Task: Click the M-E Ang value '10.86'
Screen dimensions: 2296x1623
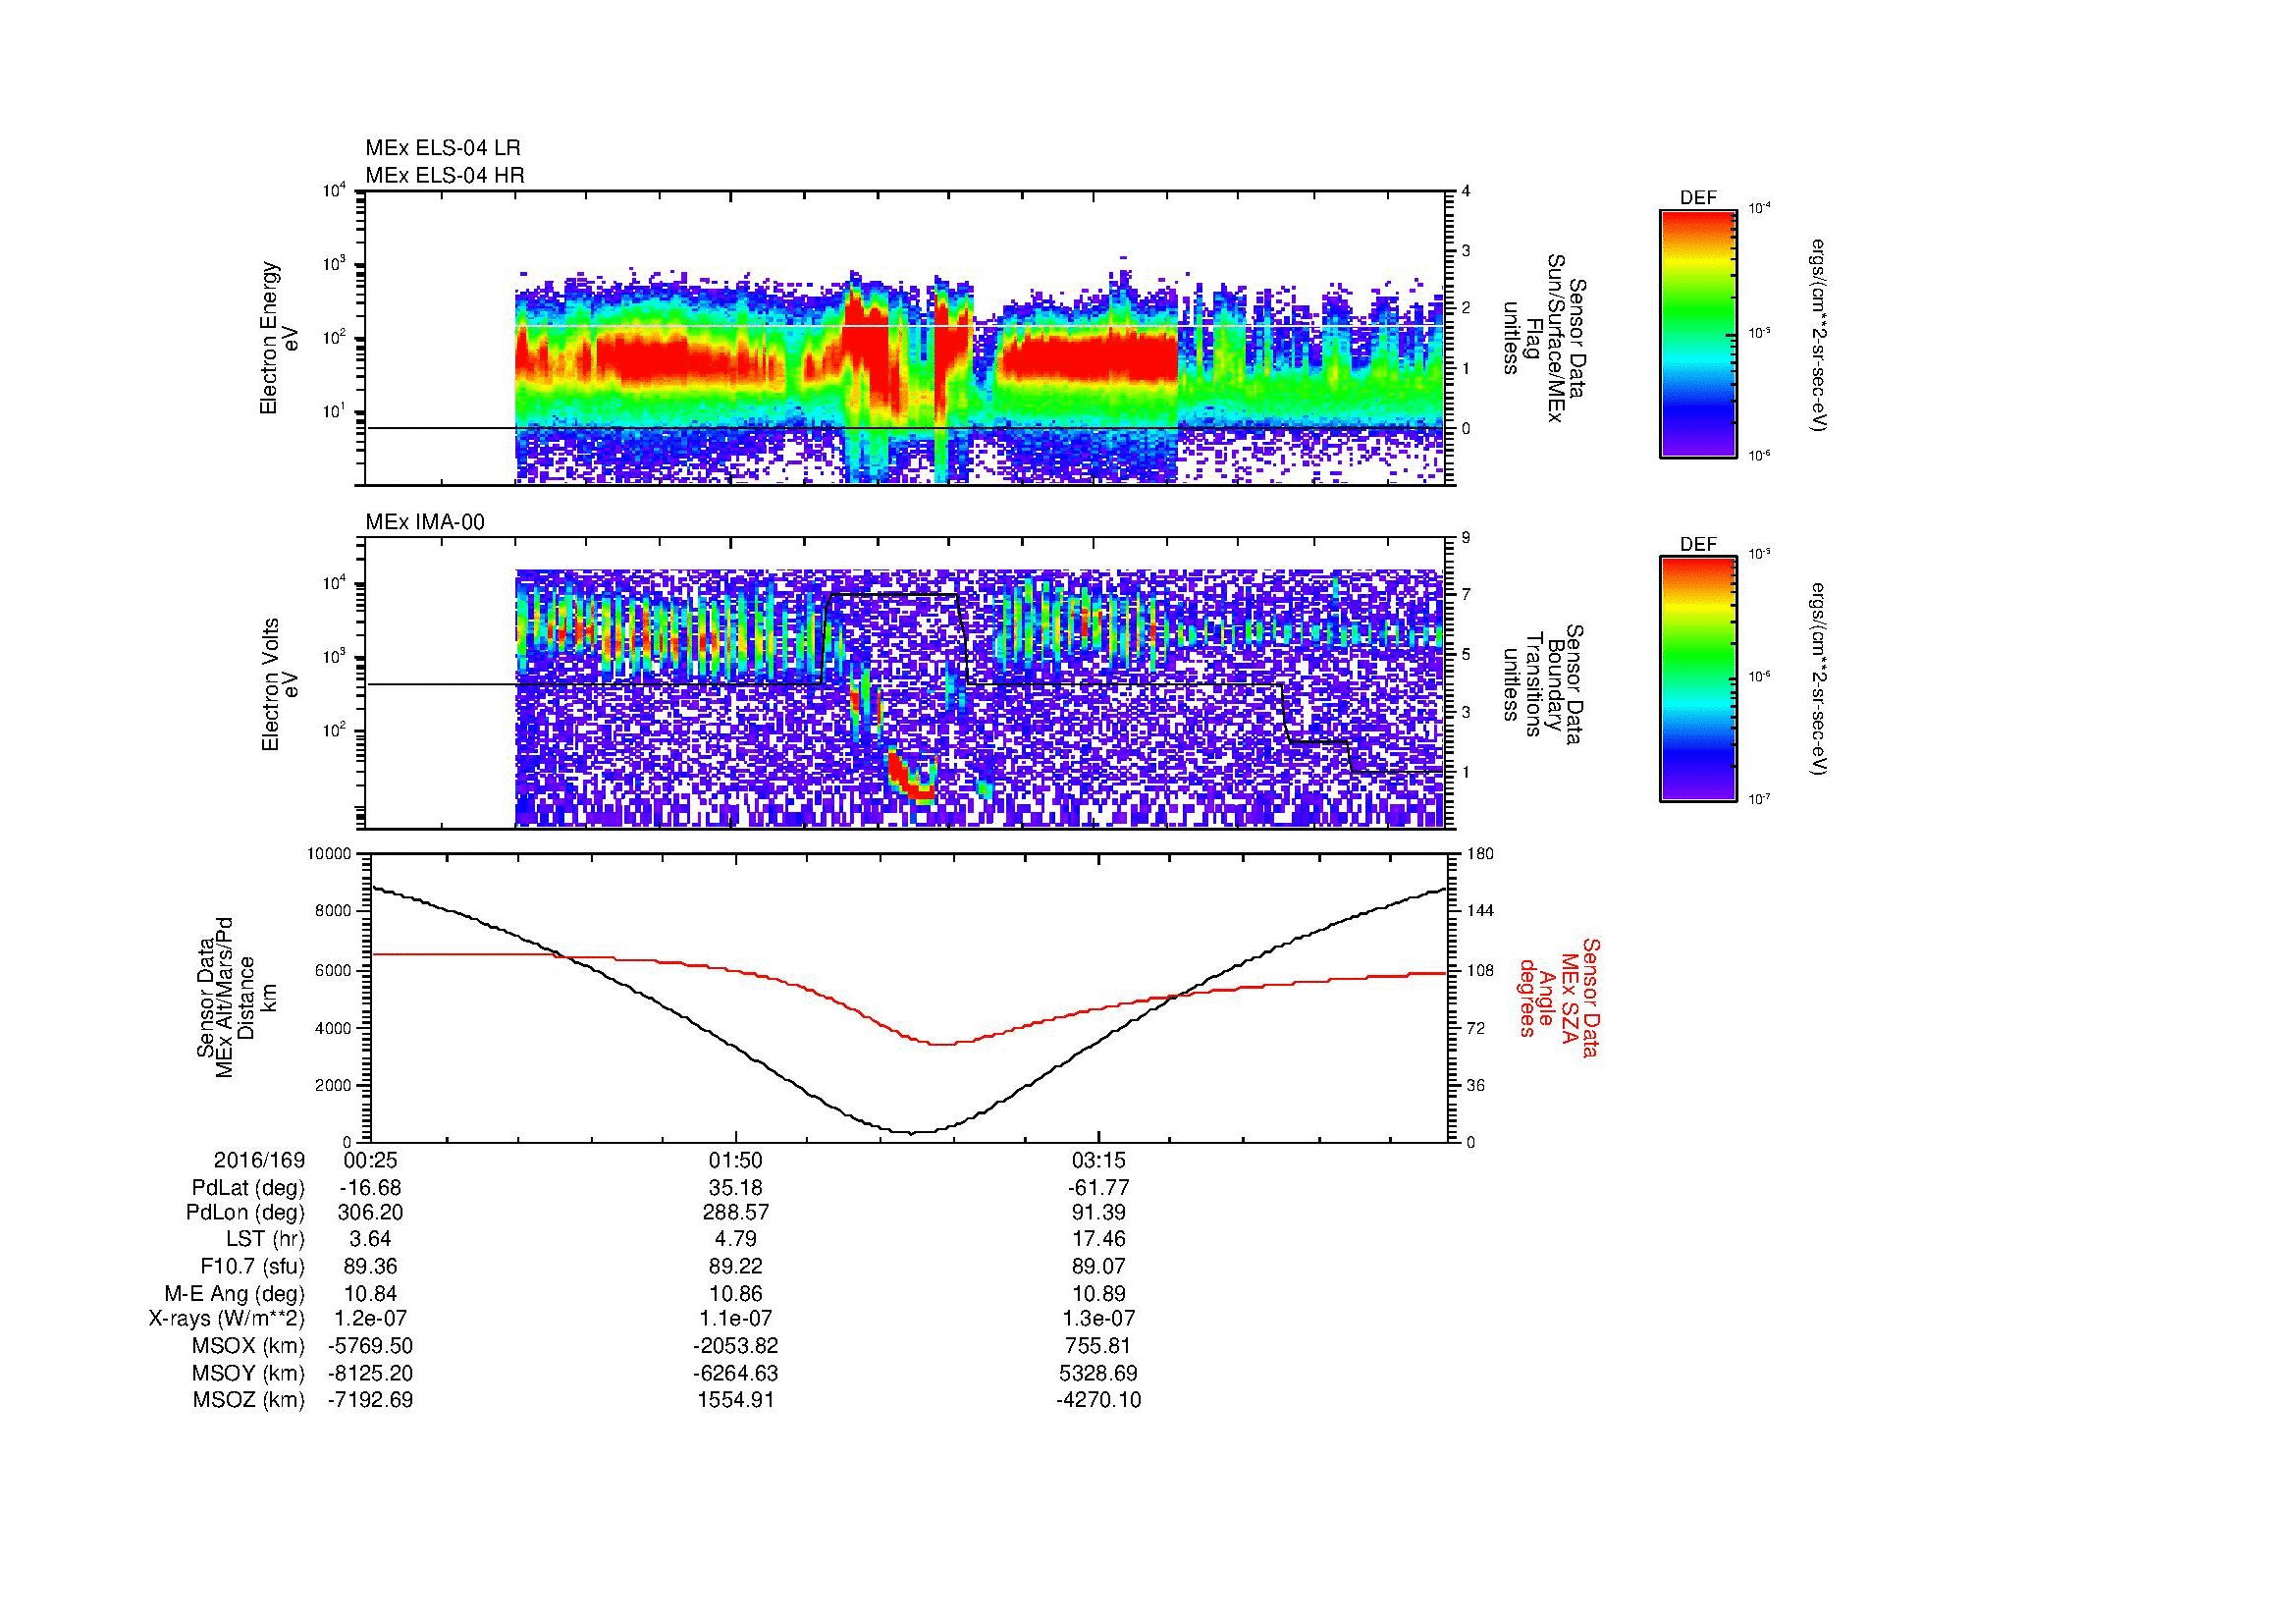Action: point(736,1293)
